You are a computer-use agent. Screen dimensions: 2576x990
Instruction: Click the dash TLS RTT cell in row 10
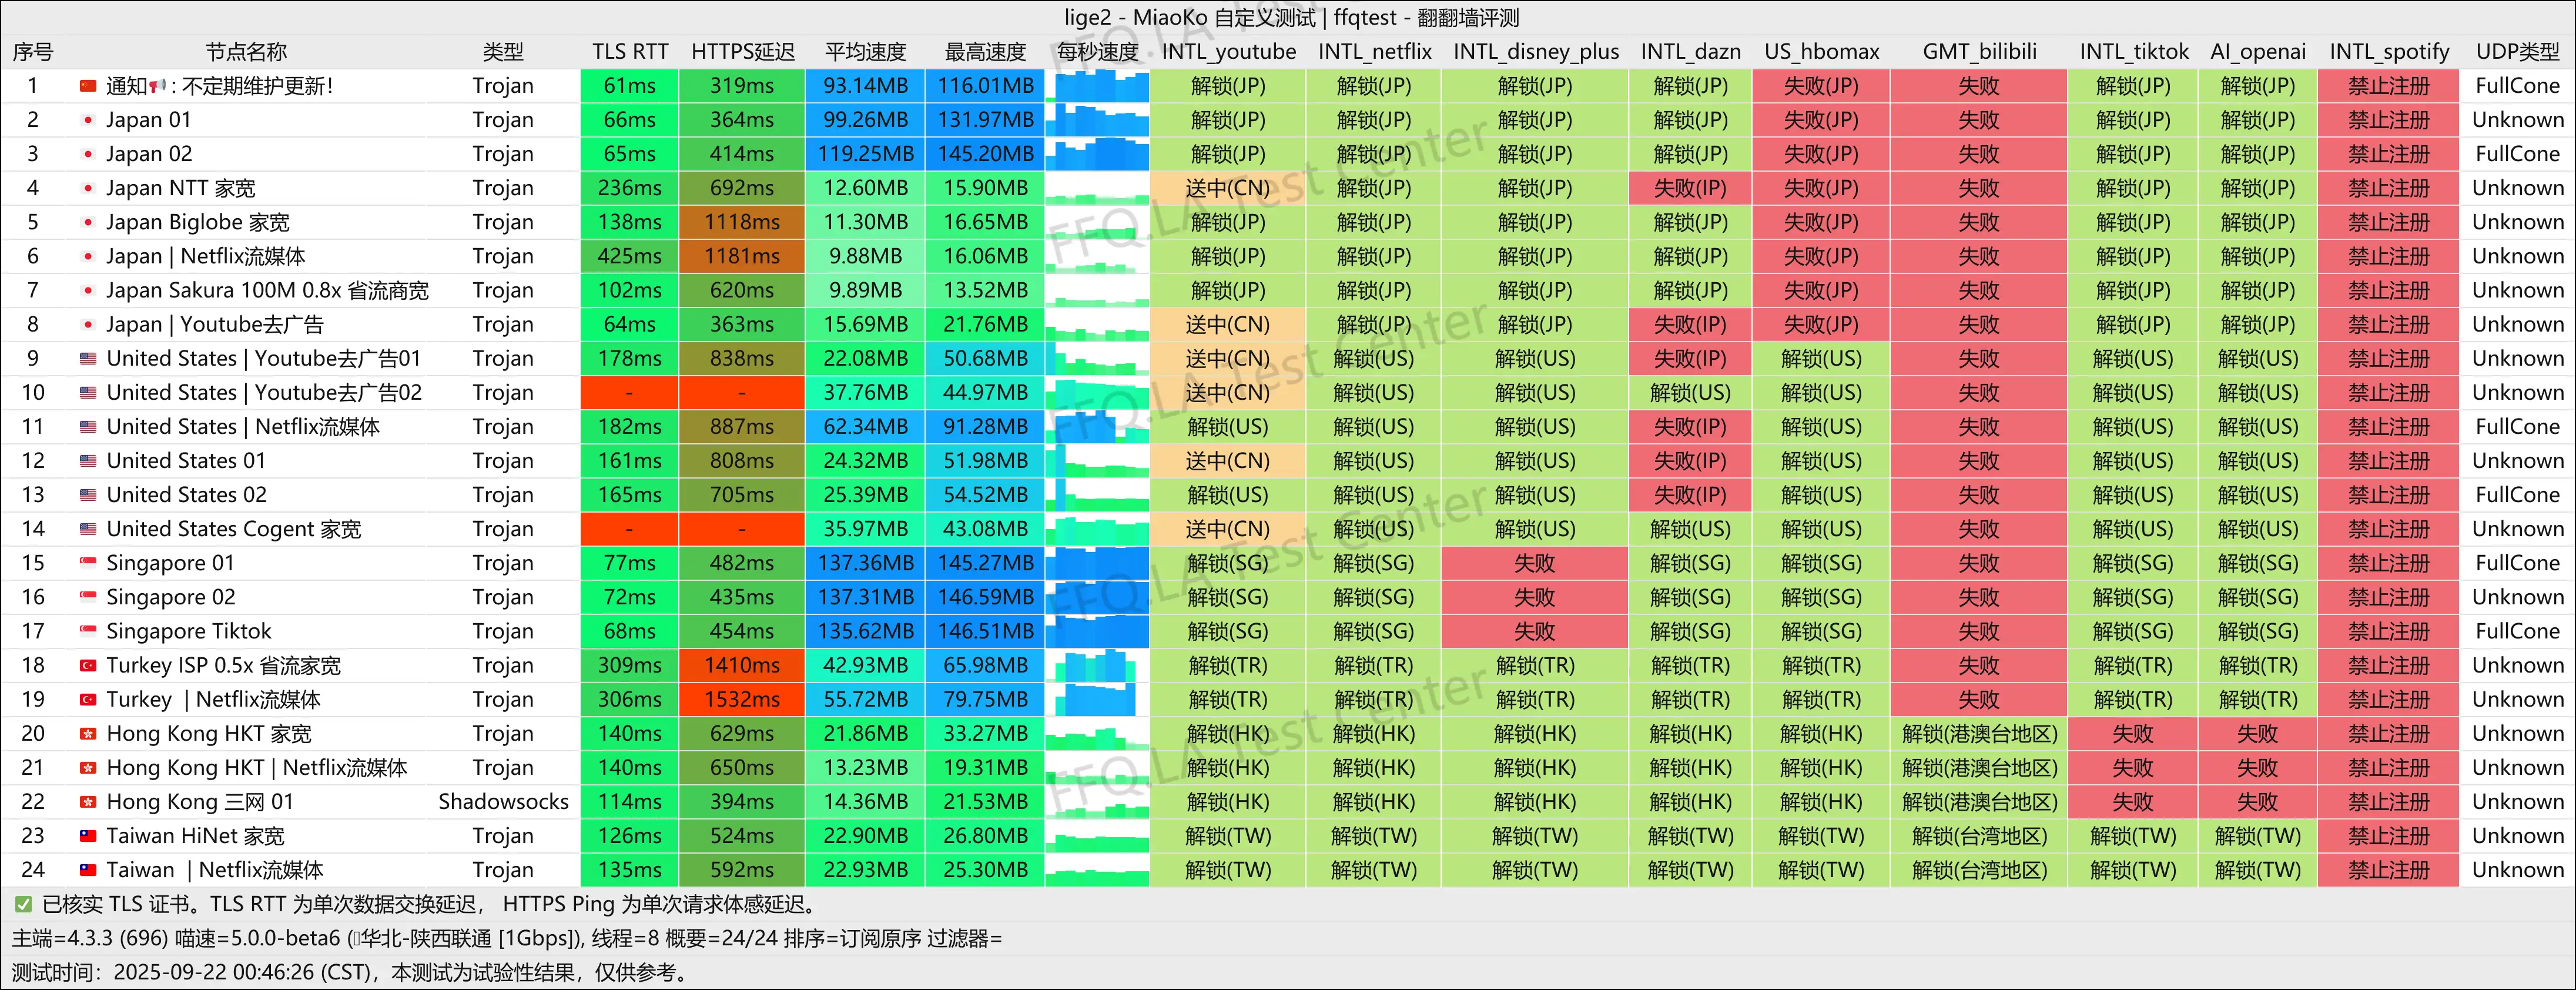pos(630,393)
